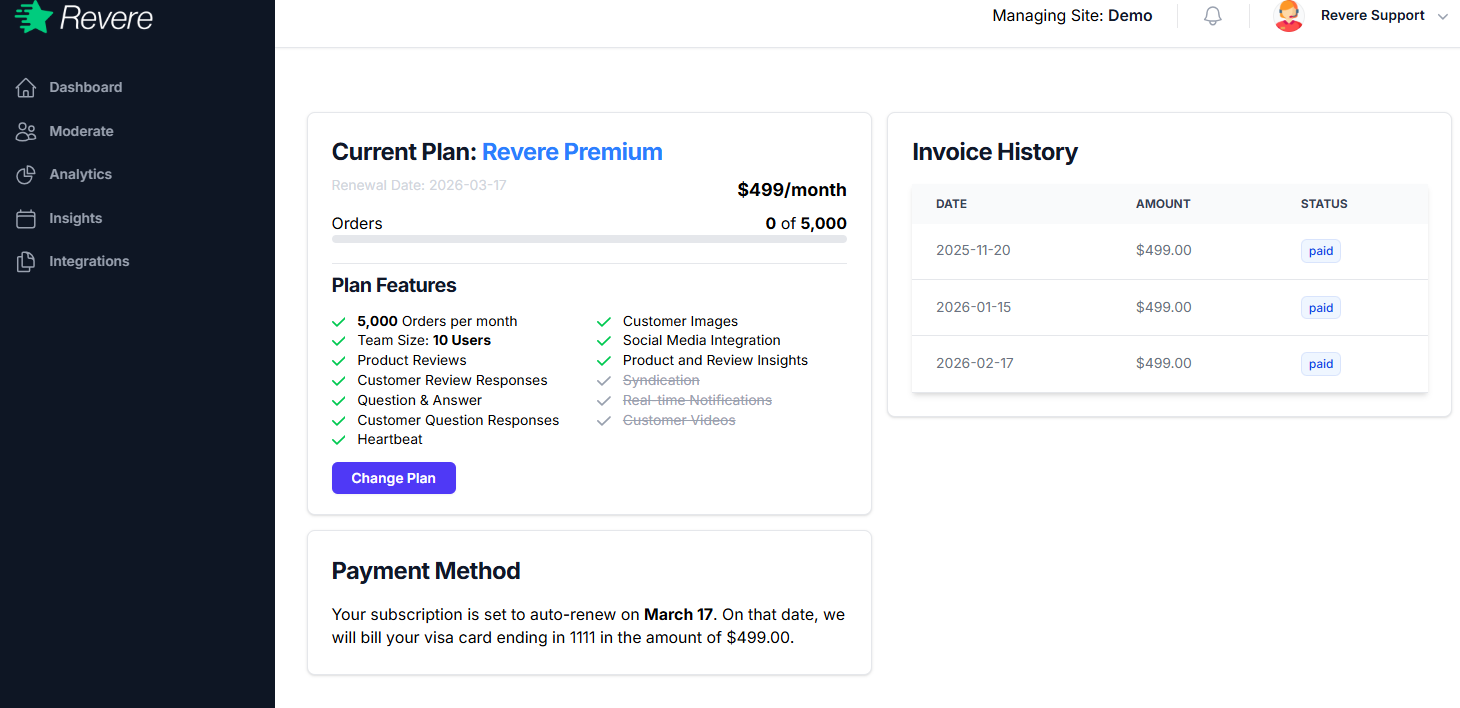Viewport: 1460px width, 708px height.
Task: Open the notifications bell
Action: (1212, 16)
